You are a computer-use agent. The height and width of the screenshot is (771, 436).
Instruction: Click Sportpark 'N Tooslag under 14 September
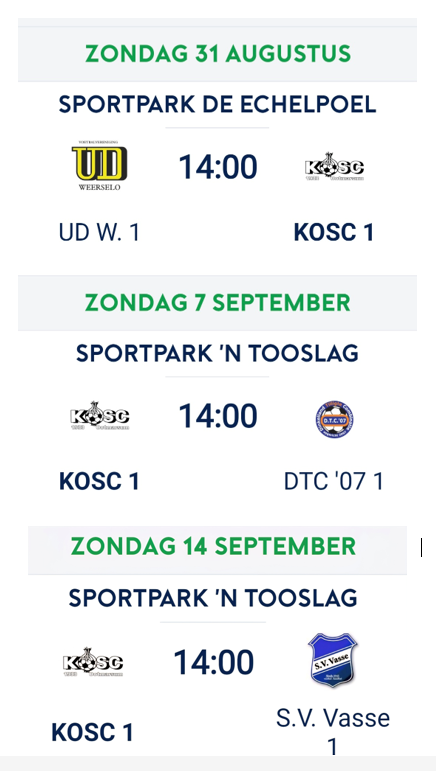[x=213, y=598]
